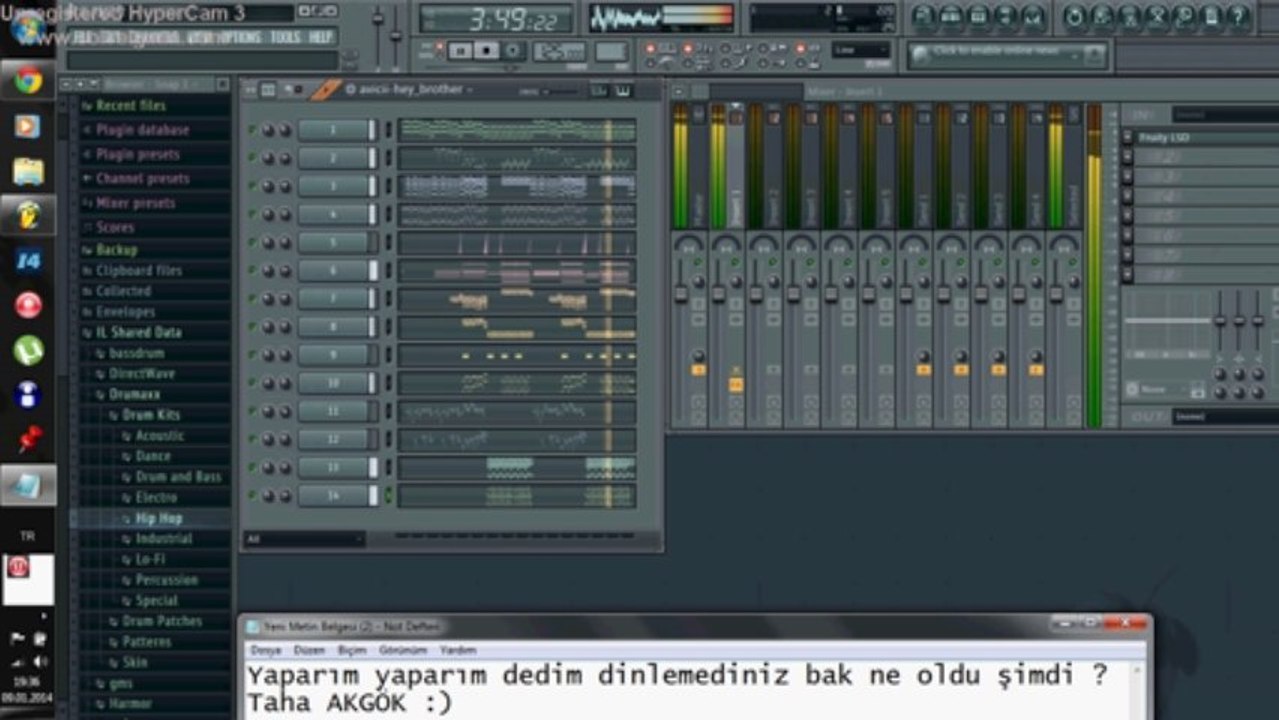Image resolution: width=1279 pixels, height=720 pixels.
Task: Mute channel 1 with its green LED
Action: pyautogui.click(x=252, y=130)
